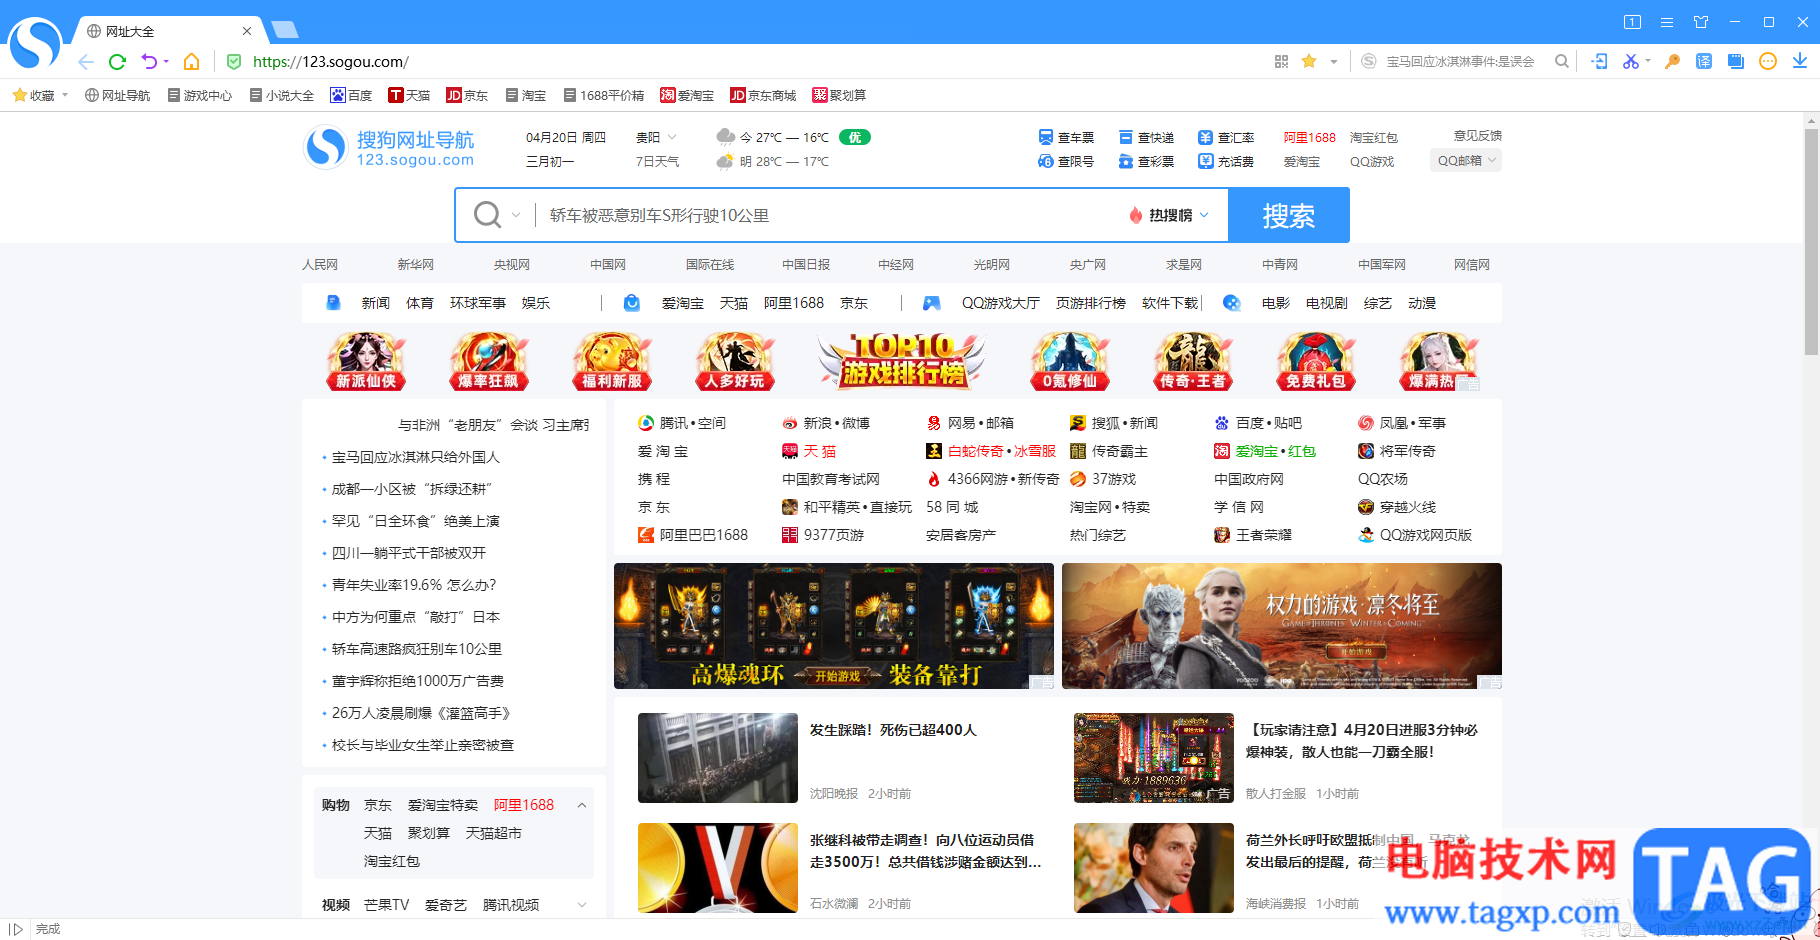Open the browser main menu hamburger icon

[x=1667, y=22]
